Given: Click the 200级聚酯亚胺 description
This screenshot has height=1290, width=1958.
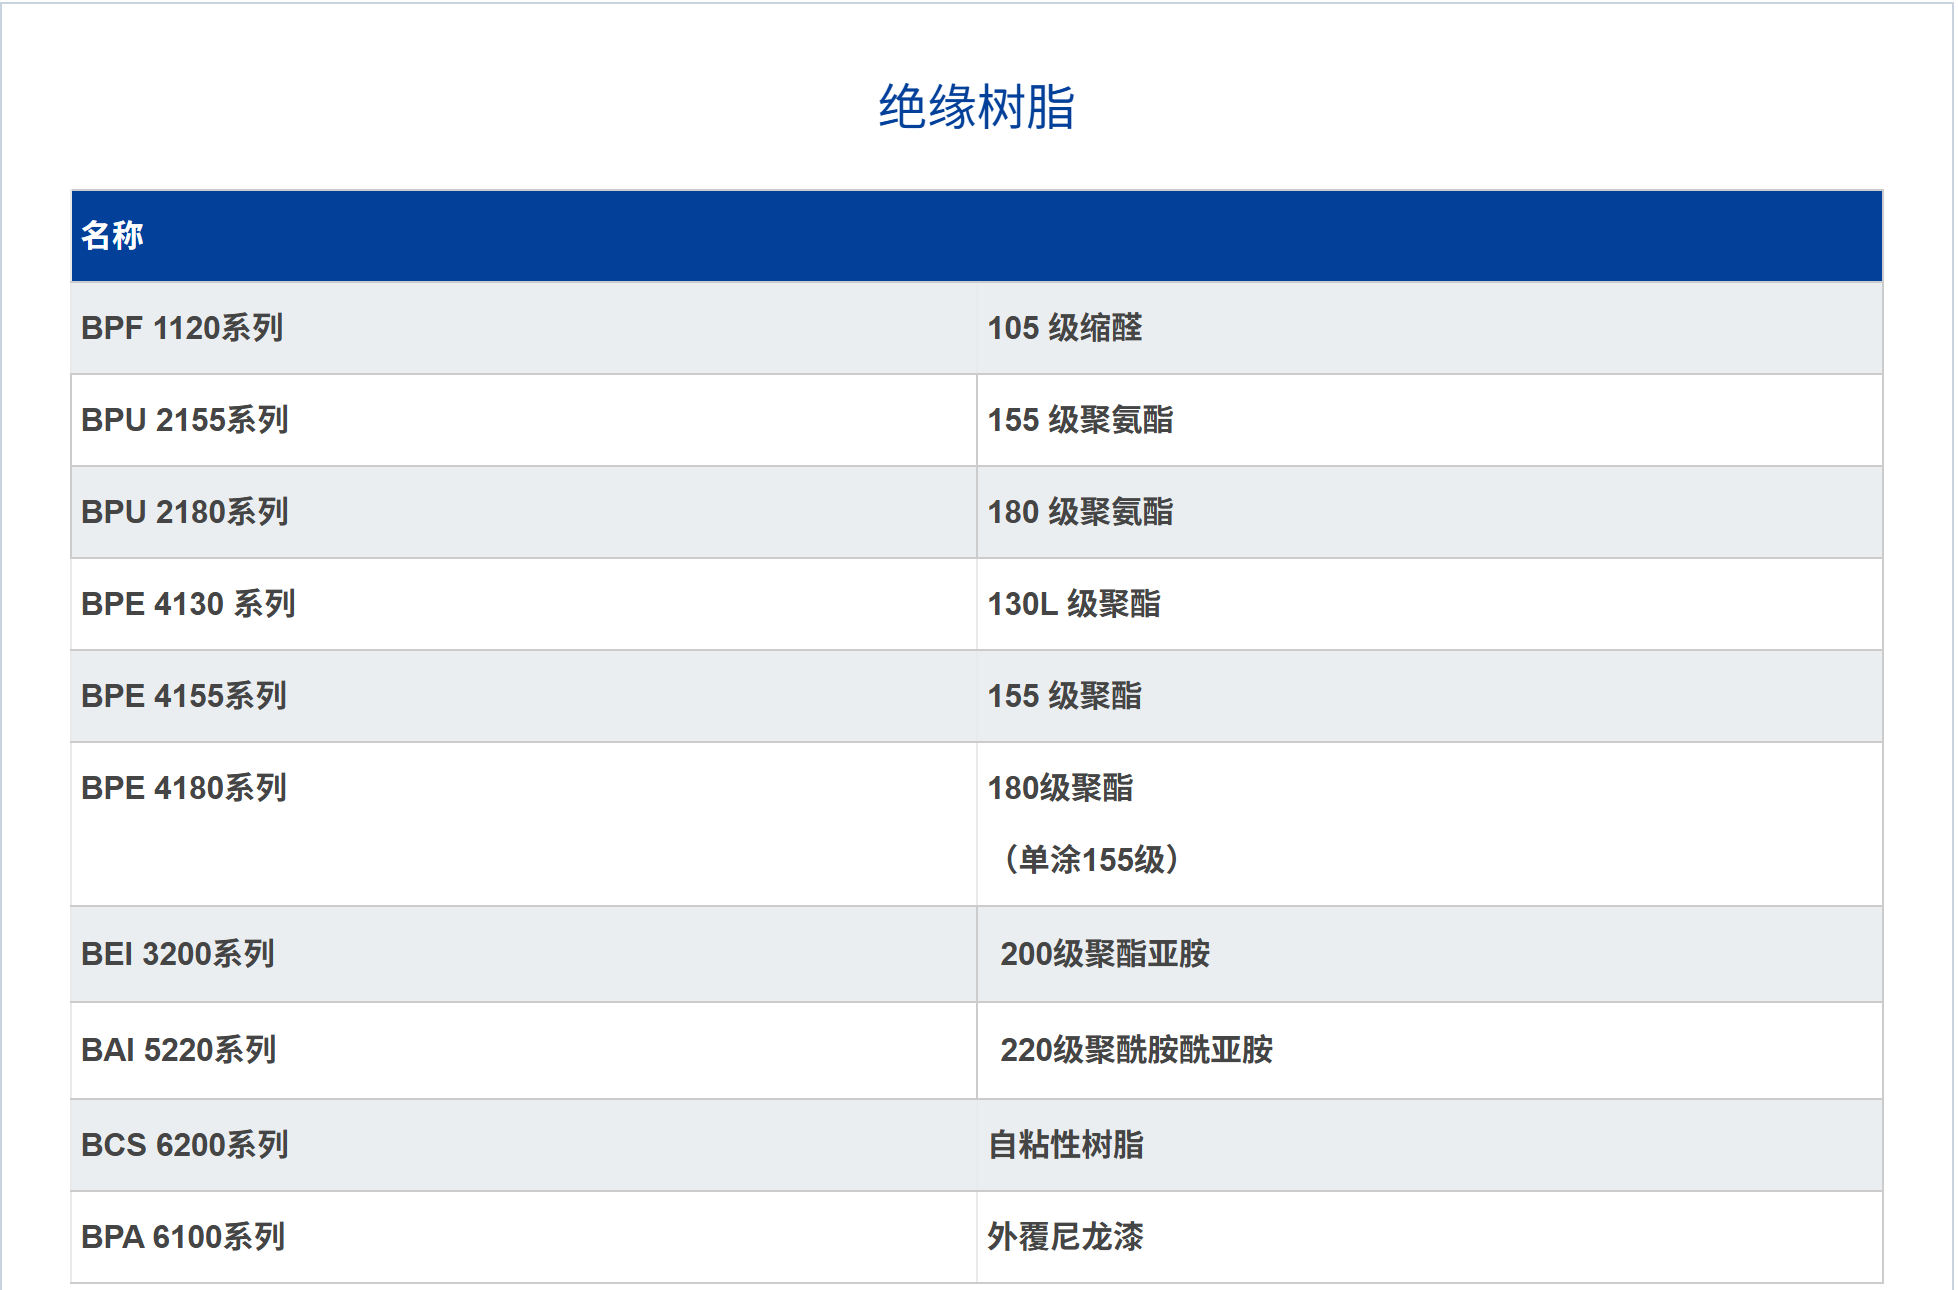Looking at the screenshot, I should point(1105,954).
